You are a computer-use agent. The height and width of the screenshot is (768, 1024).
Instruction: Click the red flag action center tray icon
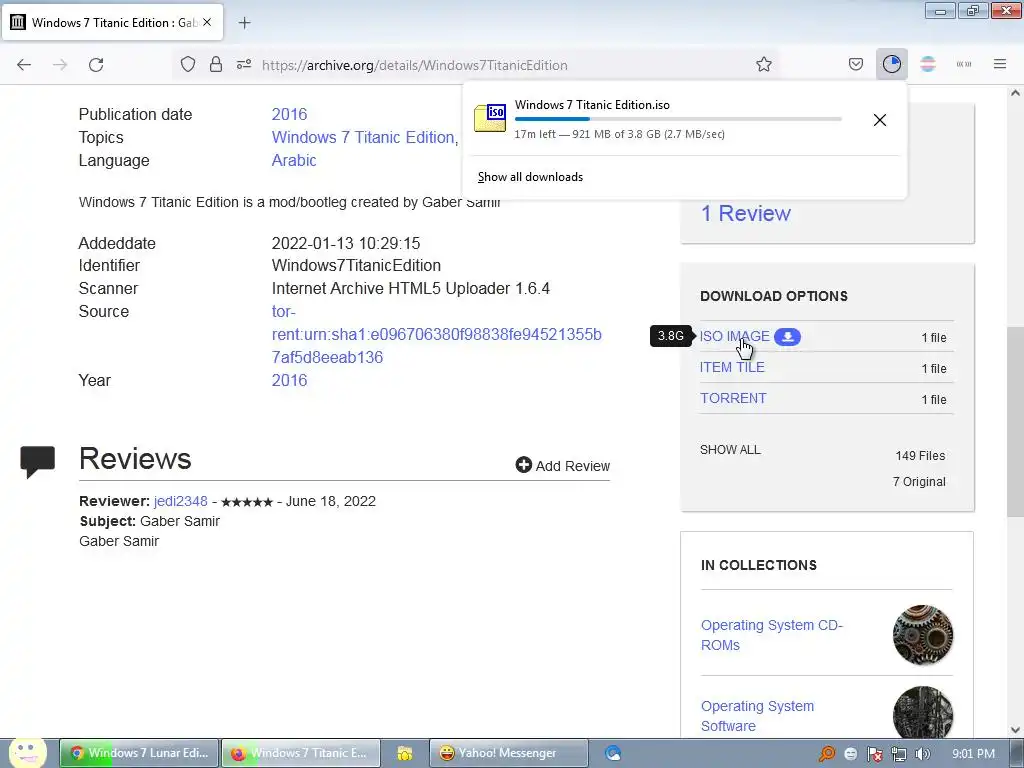874,754
